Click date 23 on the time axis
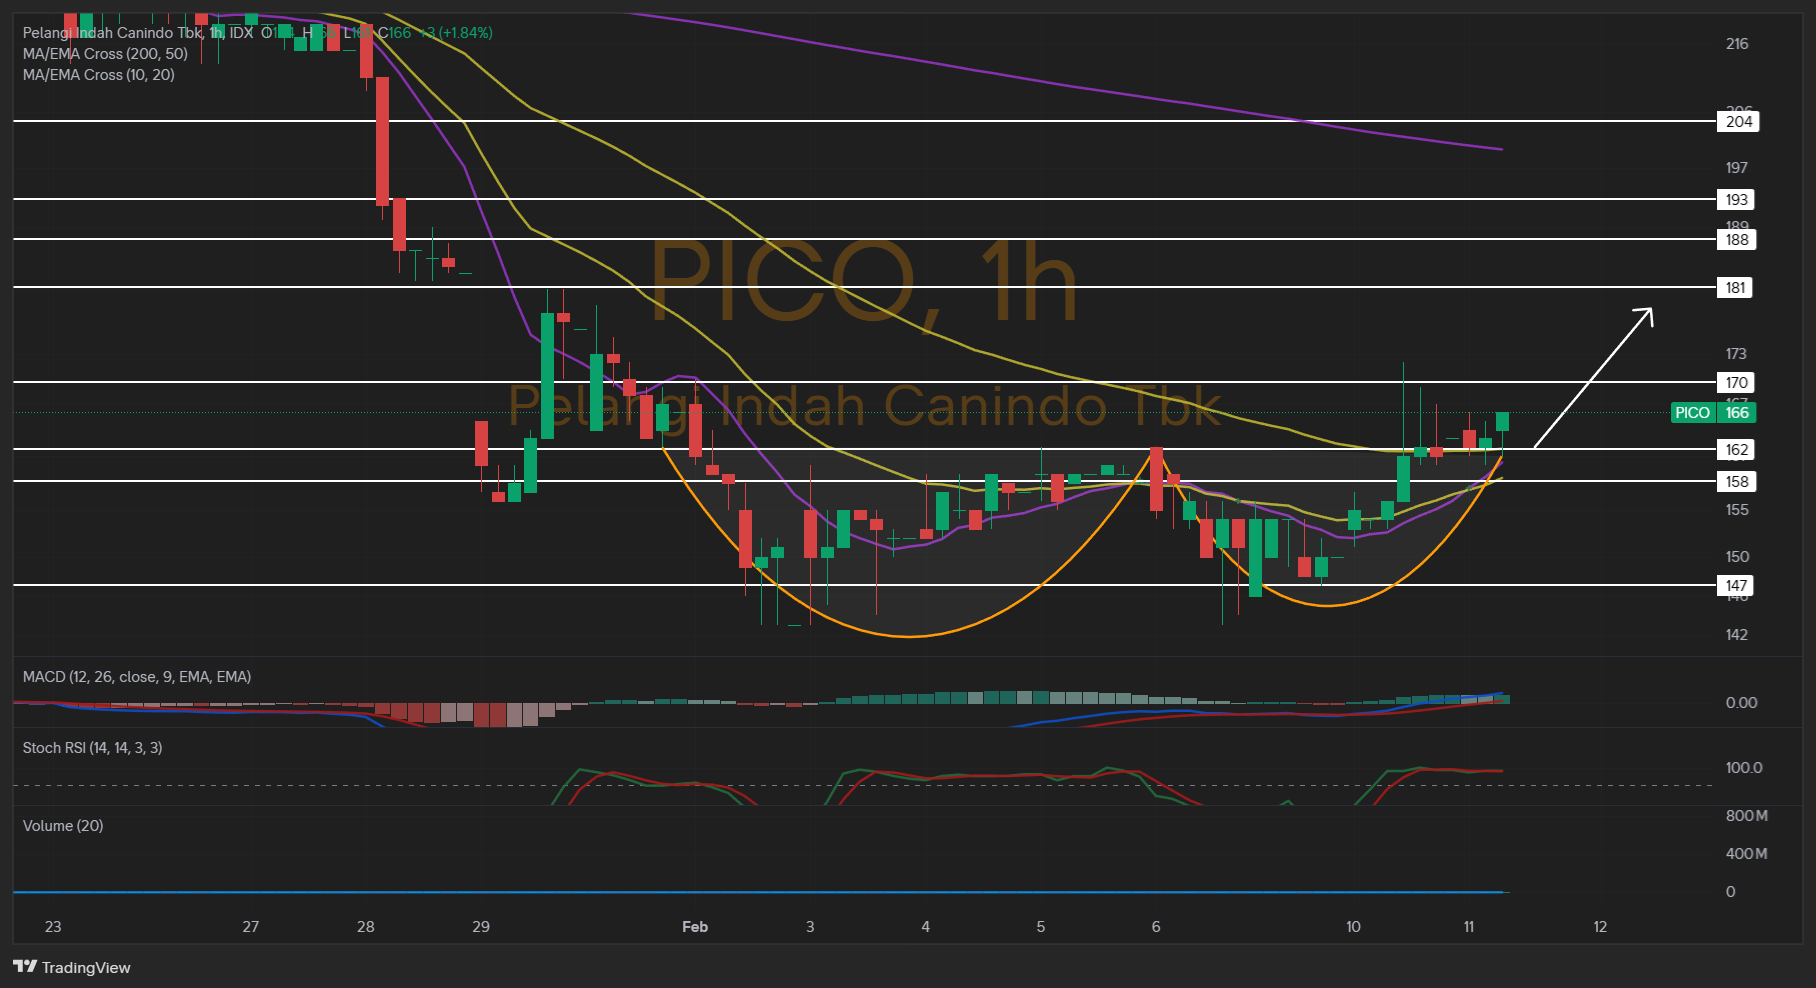 pyautogui.click(x=53, y=927)
